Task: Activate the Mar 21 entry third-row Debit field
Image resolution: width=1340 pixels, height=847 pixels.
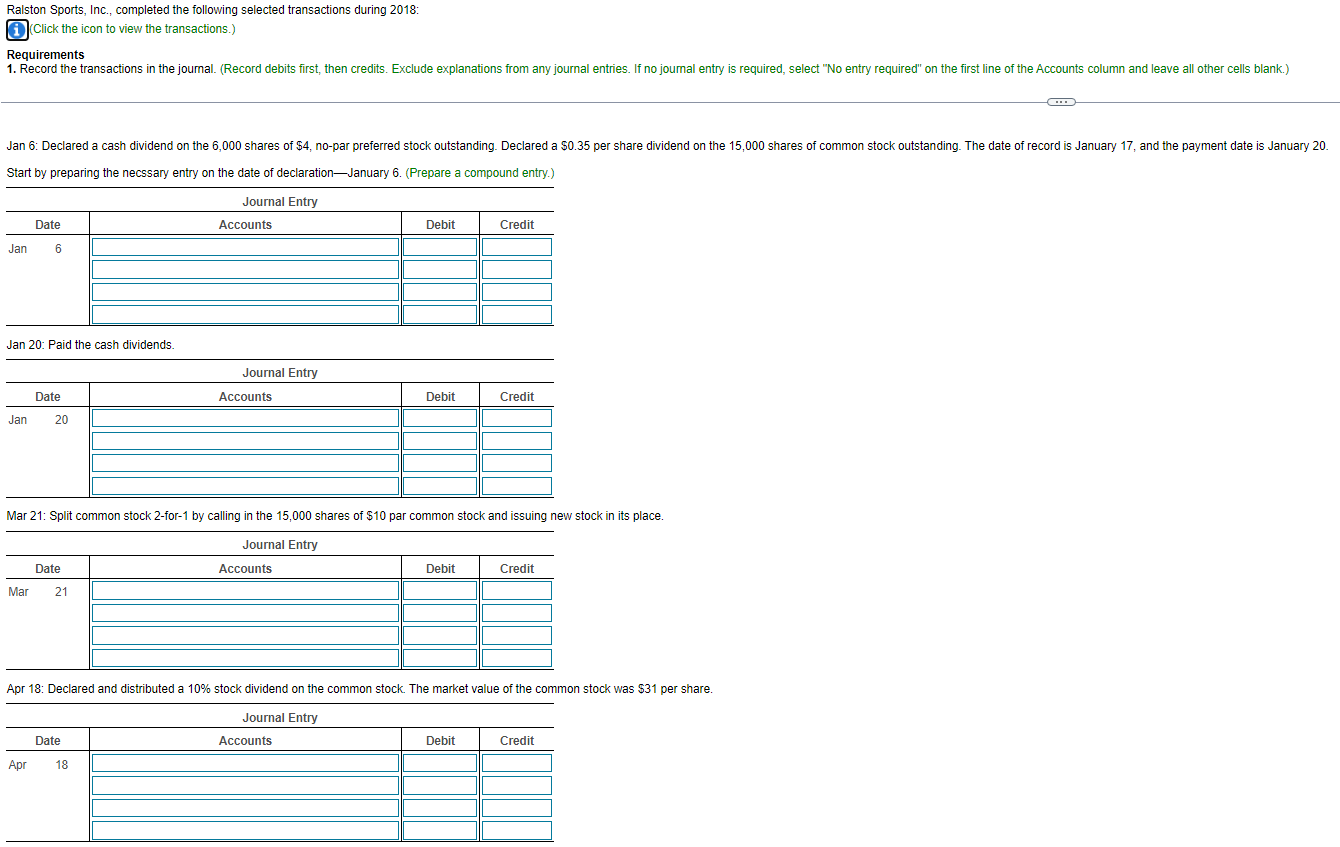Action: click(x=440, y=636)
